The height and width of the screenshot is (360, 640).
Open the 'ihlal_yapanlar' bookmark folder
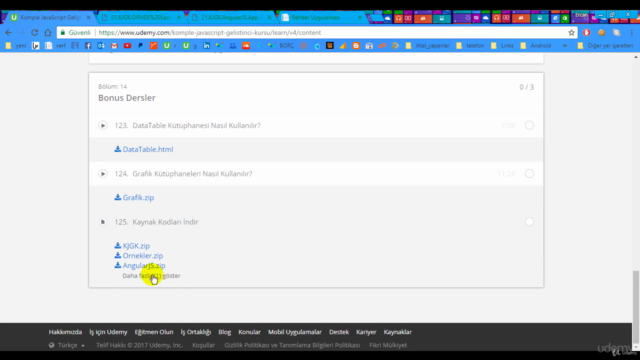pyautogui.click(x=428, y=46)
